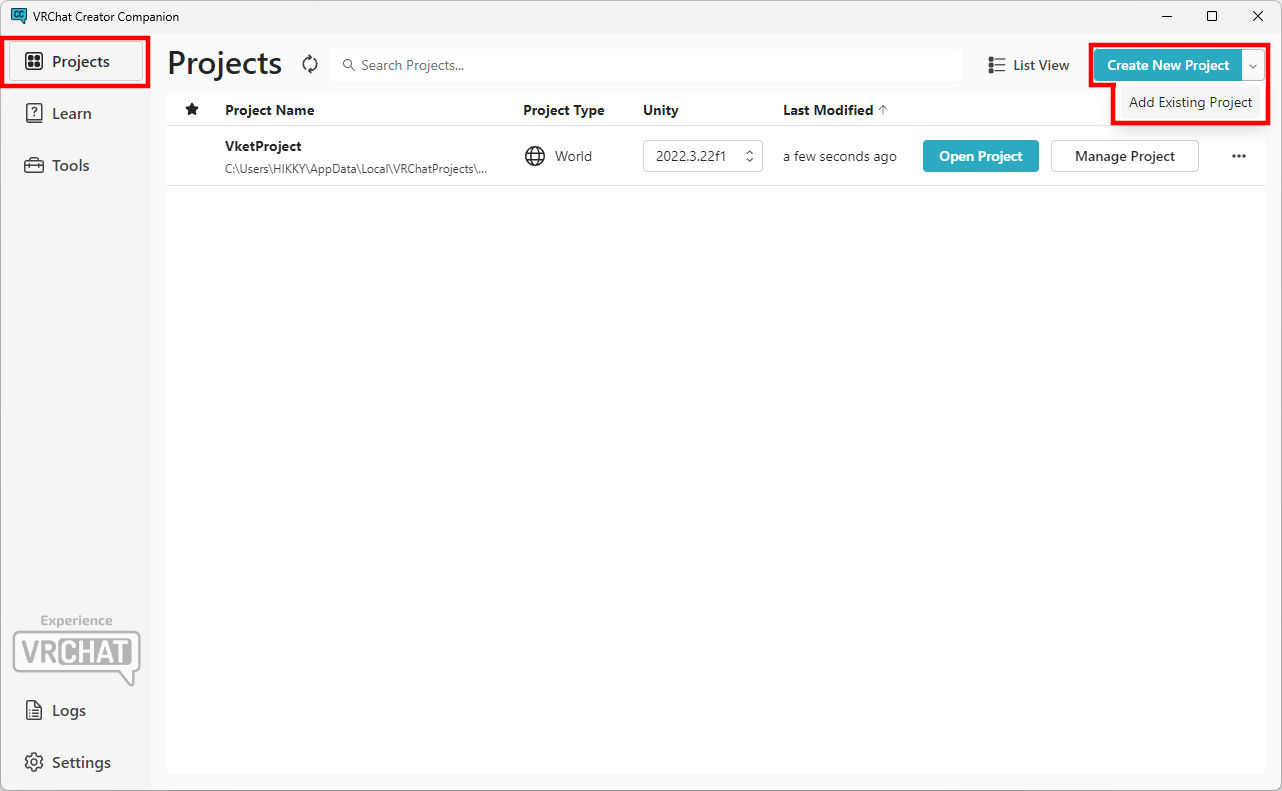This screenshot has height=791, width=1282.
Task: Go to the Learn section
Action: coord(70,114)
